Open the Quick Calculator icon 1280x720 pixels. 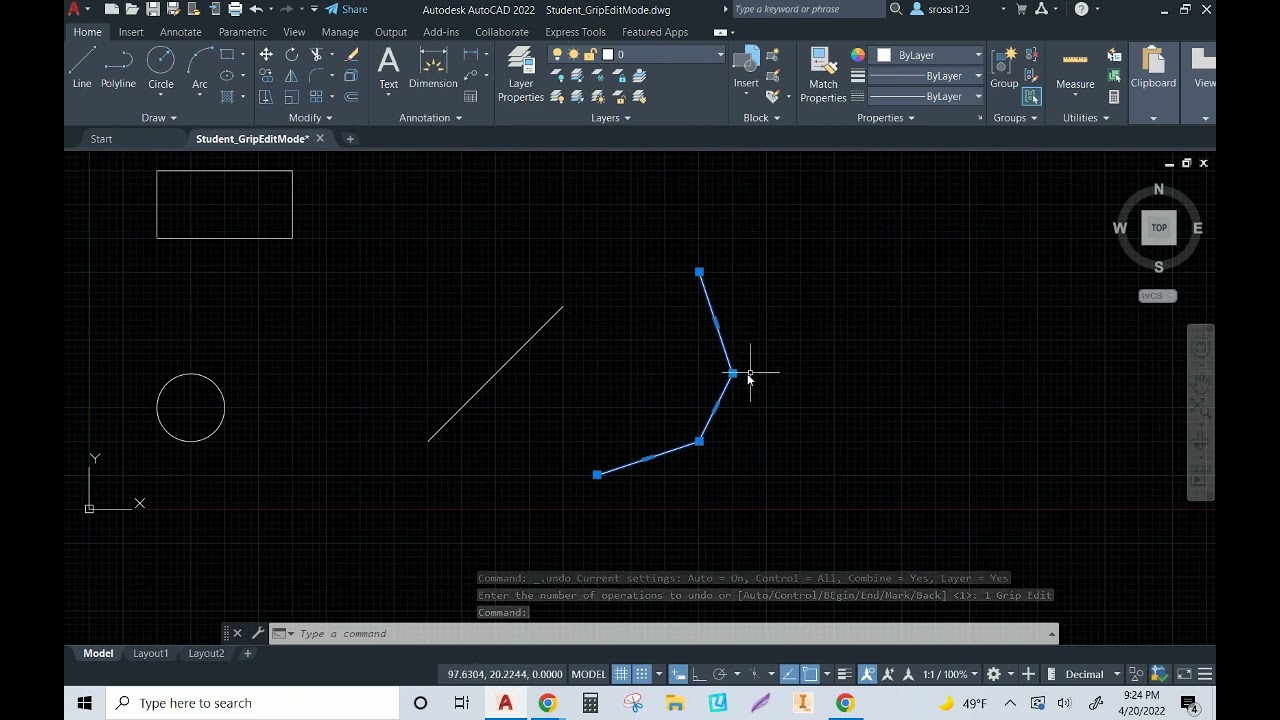click(1114, 97)
